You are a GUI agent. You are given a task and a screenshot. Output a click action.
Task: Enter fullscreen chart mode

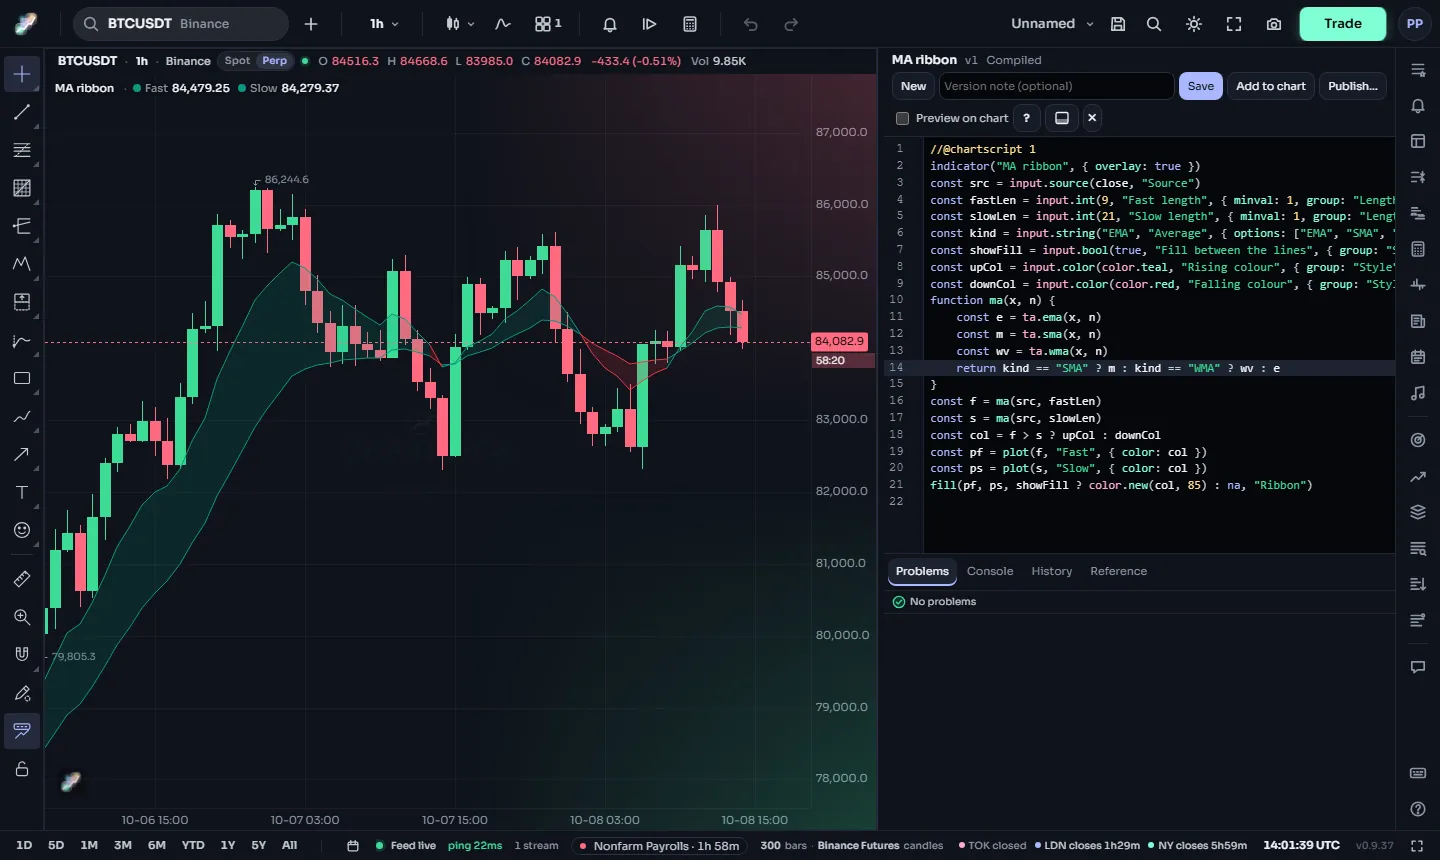click(x=1234, y=24)
